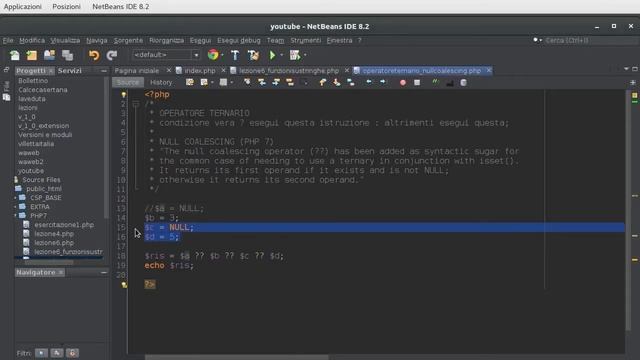This screenshot has width=640, height=360.
Task: Click the Last Edit icon next to History
Action: 190,82
